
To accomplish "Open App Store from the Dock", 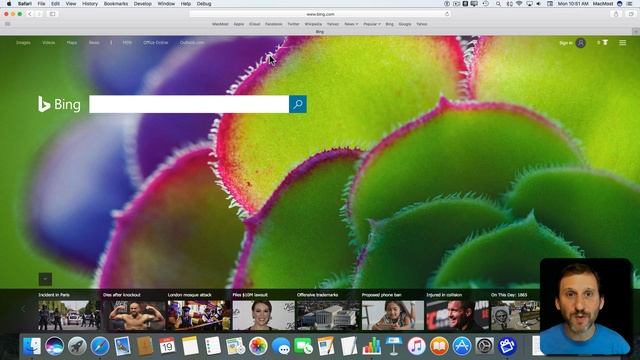I will click(462, 346).
